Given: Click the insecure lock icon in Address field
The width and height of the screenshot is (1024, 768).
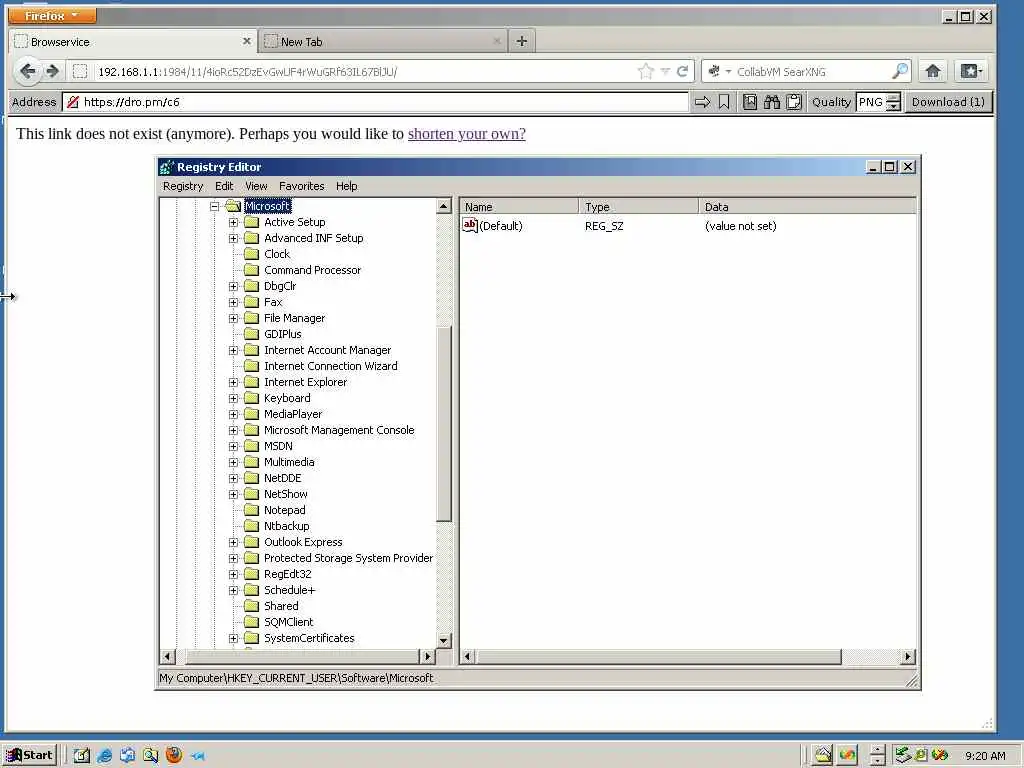Looking at the screenshot, I should pyautogui.click(x=73, y=102).
